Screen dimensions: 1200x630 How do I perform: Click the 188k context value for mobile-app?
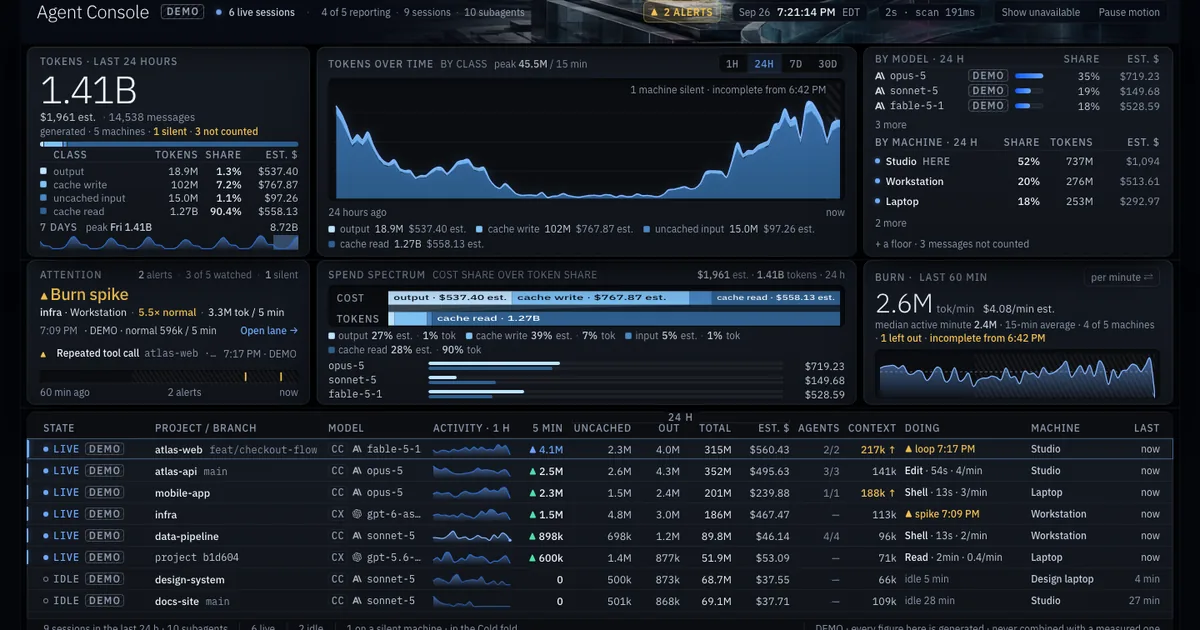[x=878, y=493]
